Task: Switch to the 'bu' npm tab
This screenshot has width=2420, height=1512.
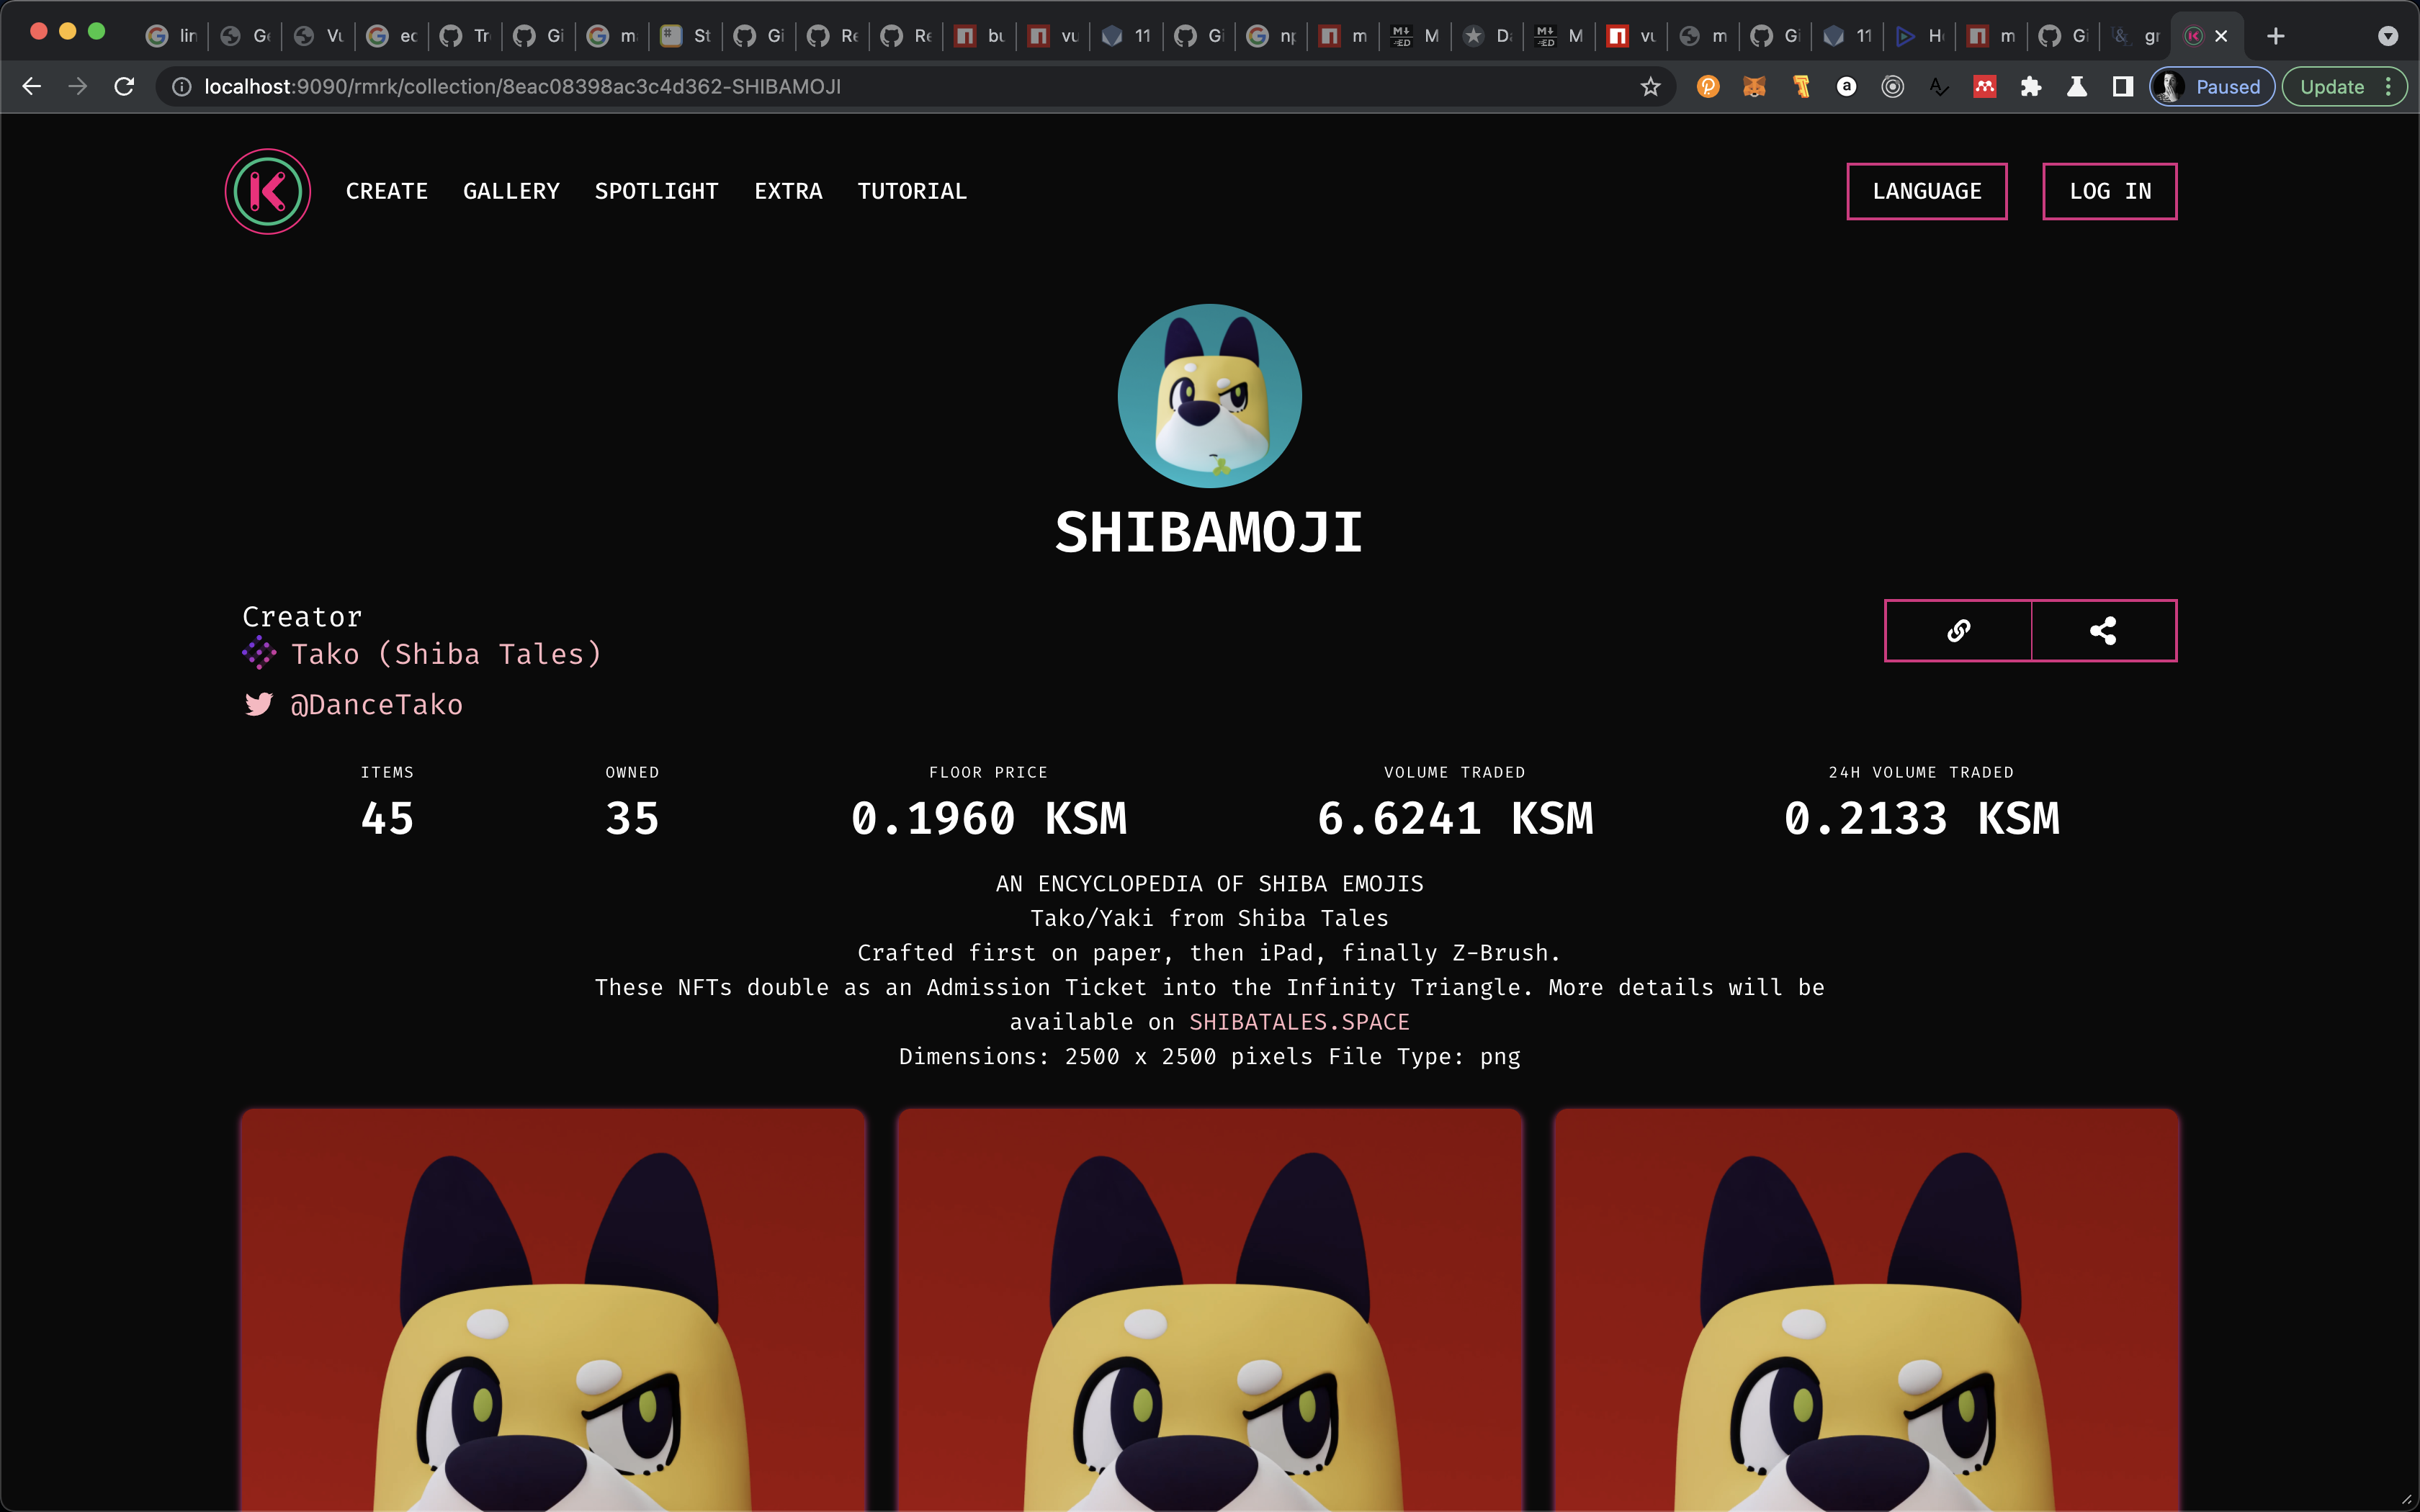Action: coord(980,36)
